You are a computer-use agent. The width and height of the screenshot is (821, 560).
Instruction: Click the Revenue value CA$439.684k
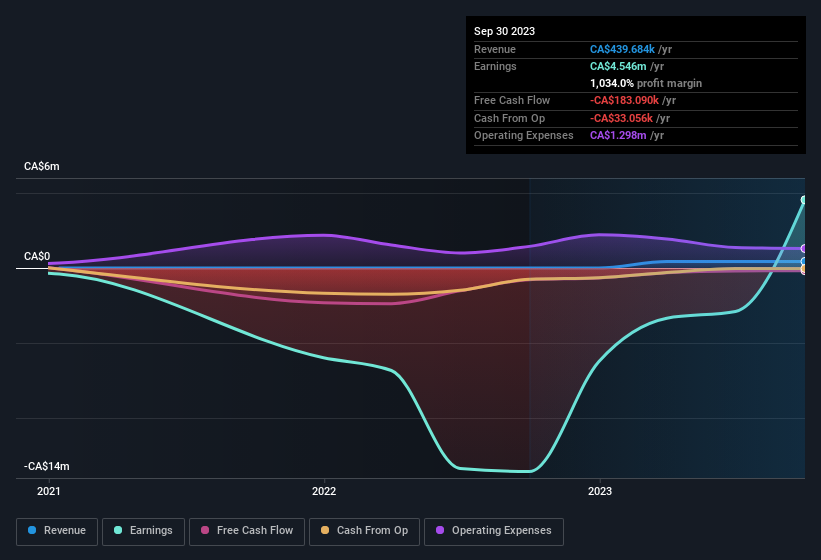[622, 49]
